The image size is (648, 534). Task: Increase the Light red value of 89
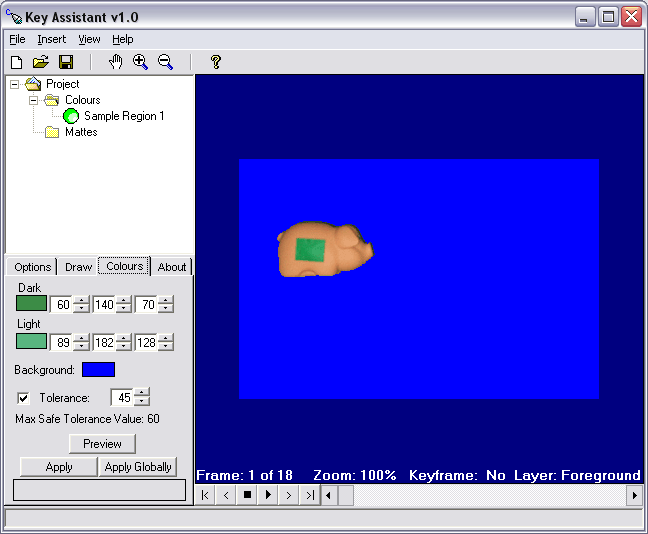pos(82,338)
